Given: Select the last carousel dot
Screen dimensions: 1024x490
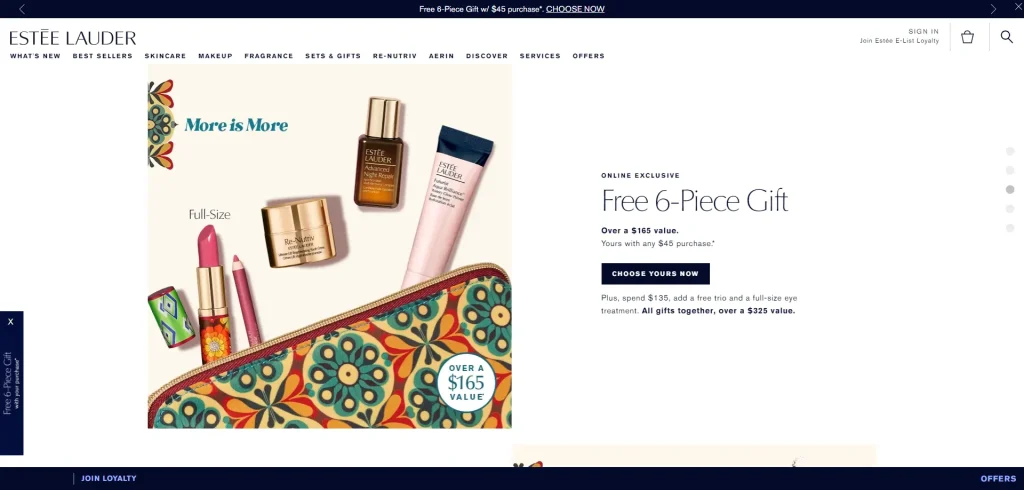Looking at the screenshot, I should click(1010, 228).
